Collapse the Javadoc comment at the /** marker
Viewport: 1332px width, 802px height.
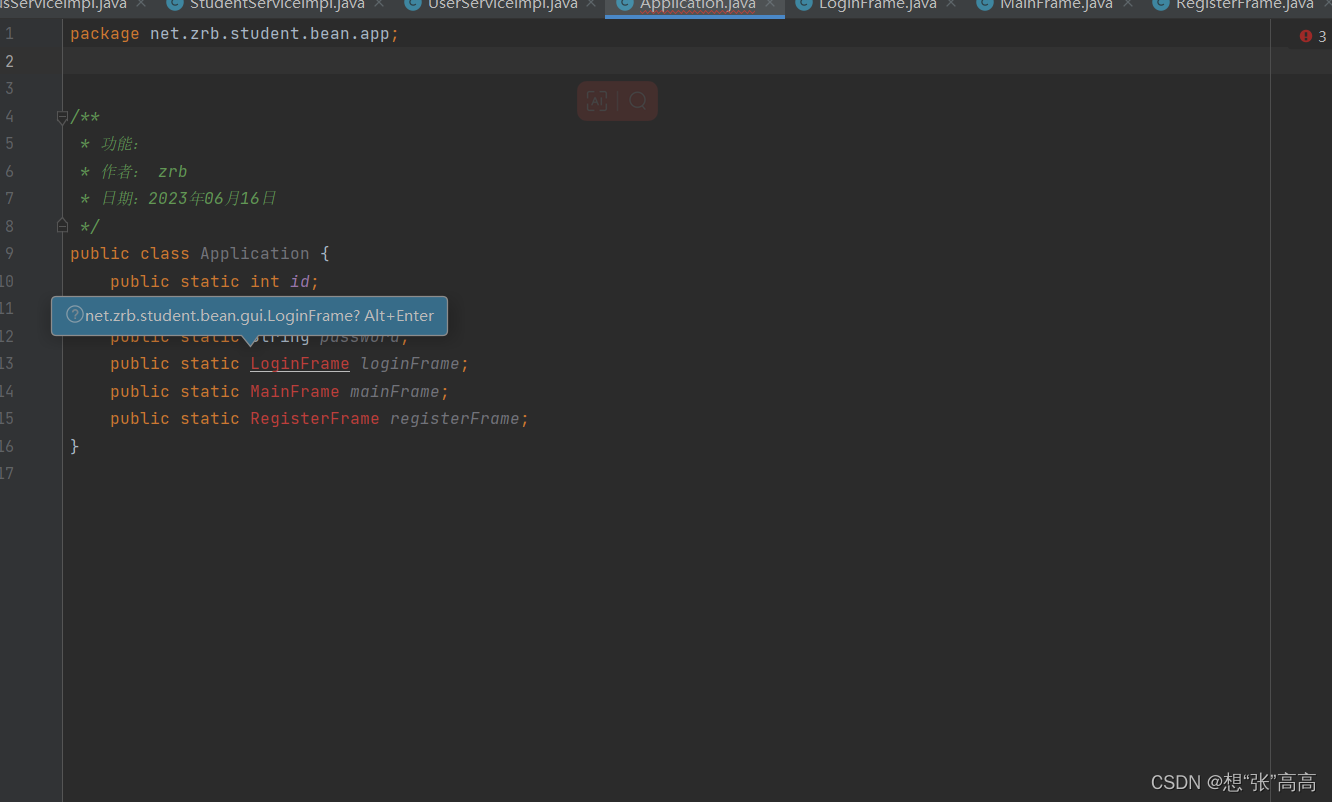62,117
